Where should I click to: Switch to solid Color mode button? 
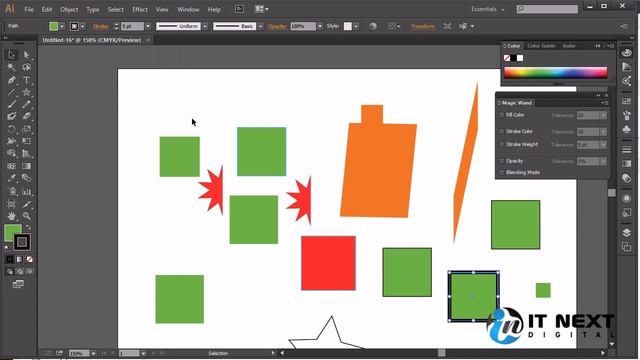(10, 259)
